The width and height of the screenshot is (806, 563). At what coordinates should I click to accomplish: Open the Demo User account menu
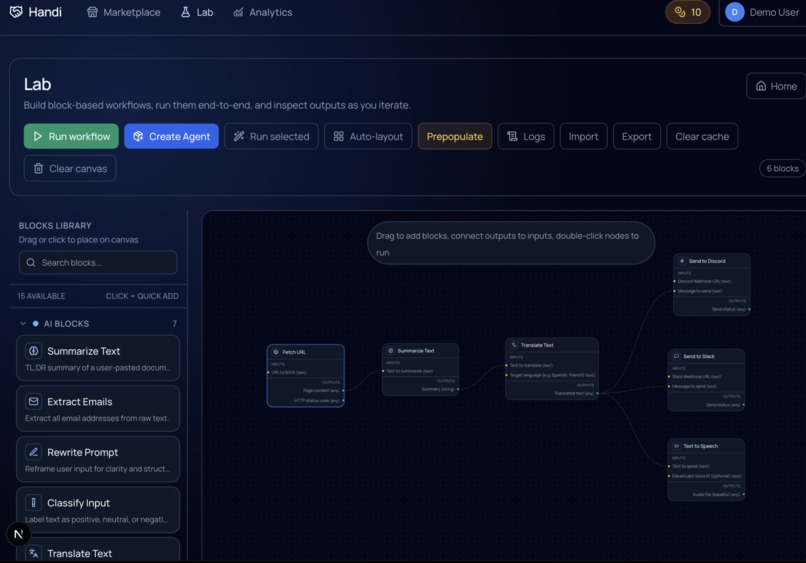pyautogui.click(x=762, y=12)
